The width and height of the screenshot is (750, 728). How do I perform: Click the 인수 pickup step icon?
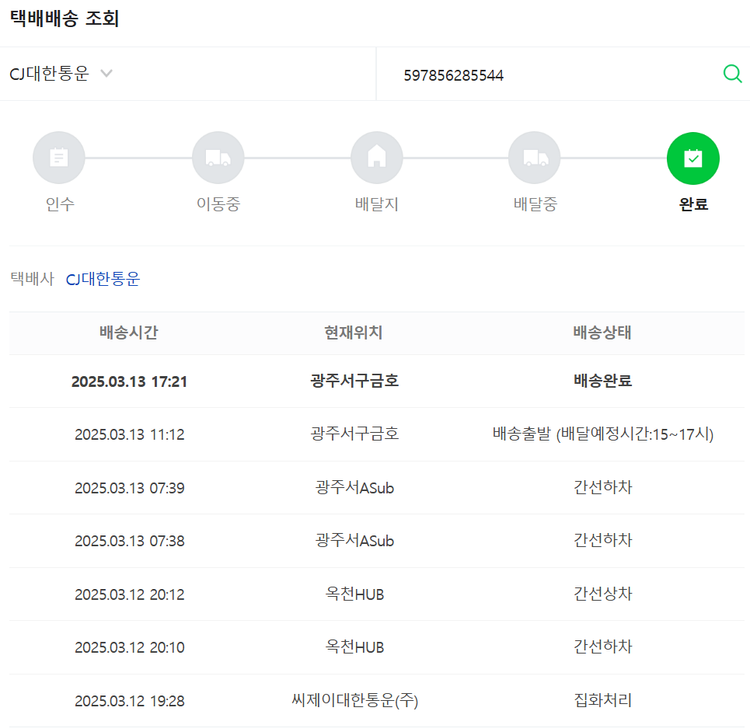59,158
